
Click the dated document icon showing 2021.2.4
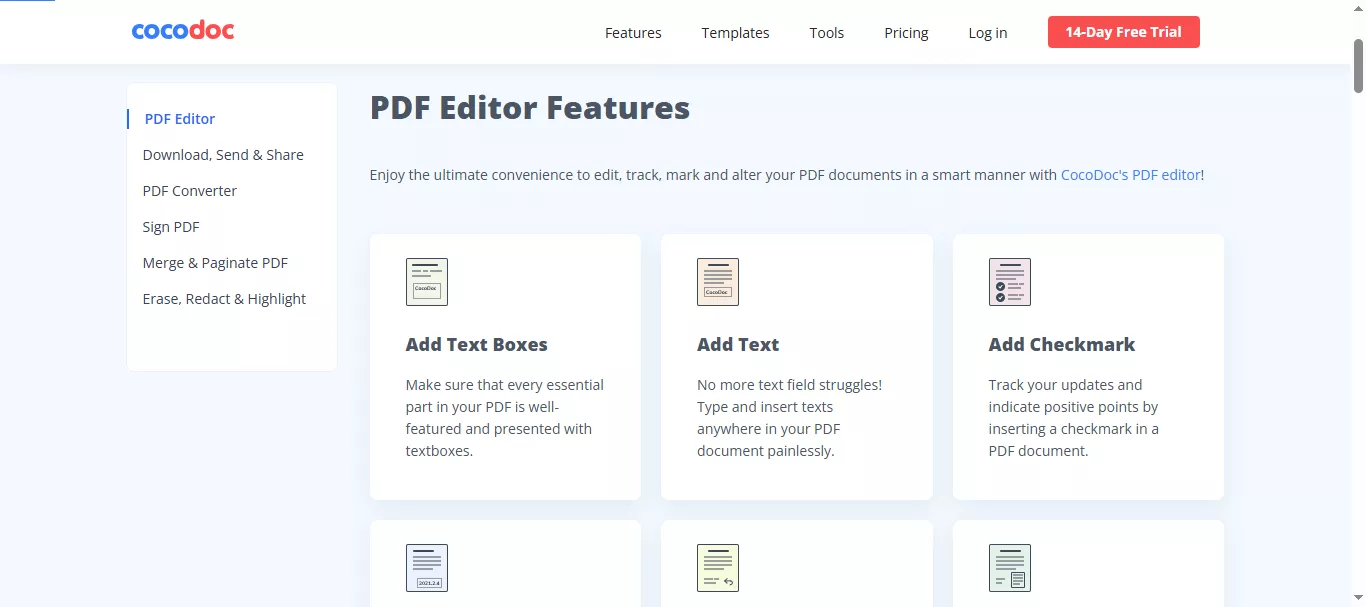click(426, 567)
